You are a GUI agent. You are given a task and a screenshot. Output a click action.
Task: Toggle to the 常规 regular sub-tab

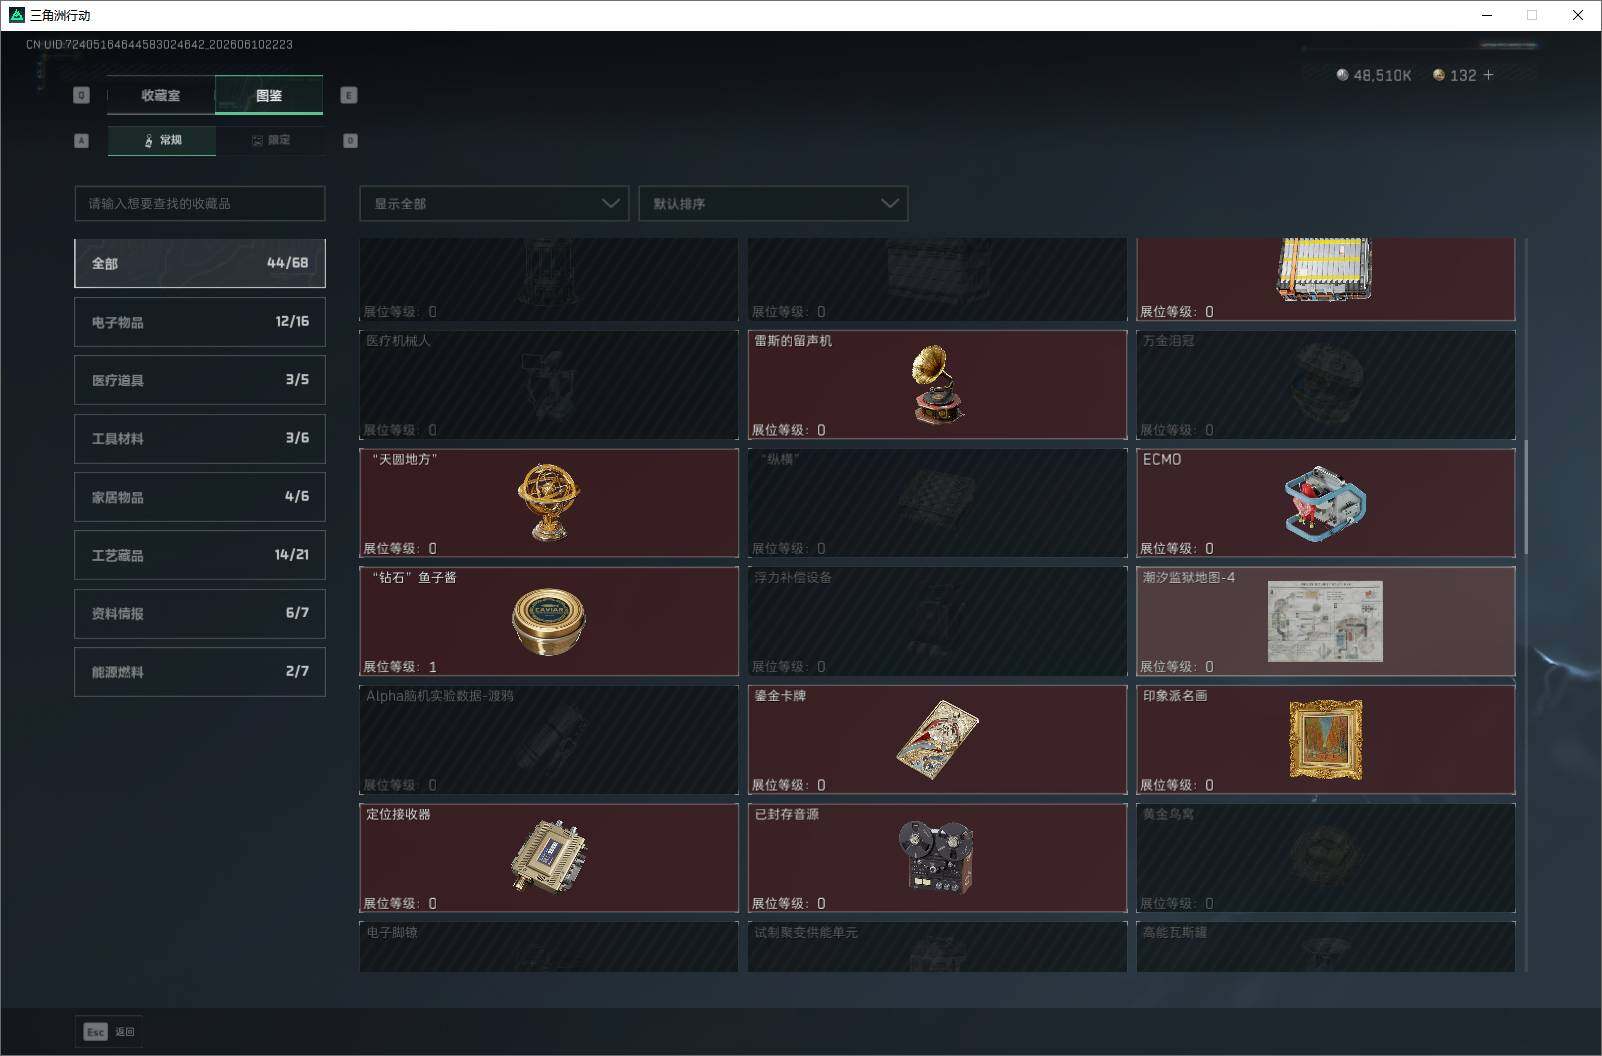(x=162, y=140)
